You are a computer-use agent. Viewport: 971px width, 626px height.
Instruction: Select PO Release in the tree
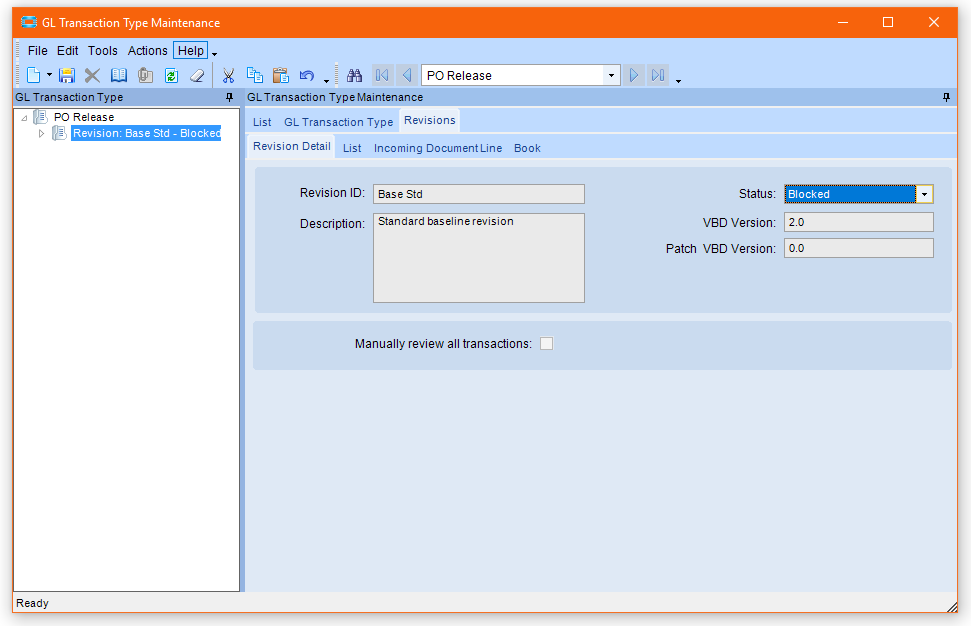tap(84, 117)
